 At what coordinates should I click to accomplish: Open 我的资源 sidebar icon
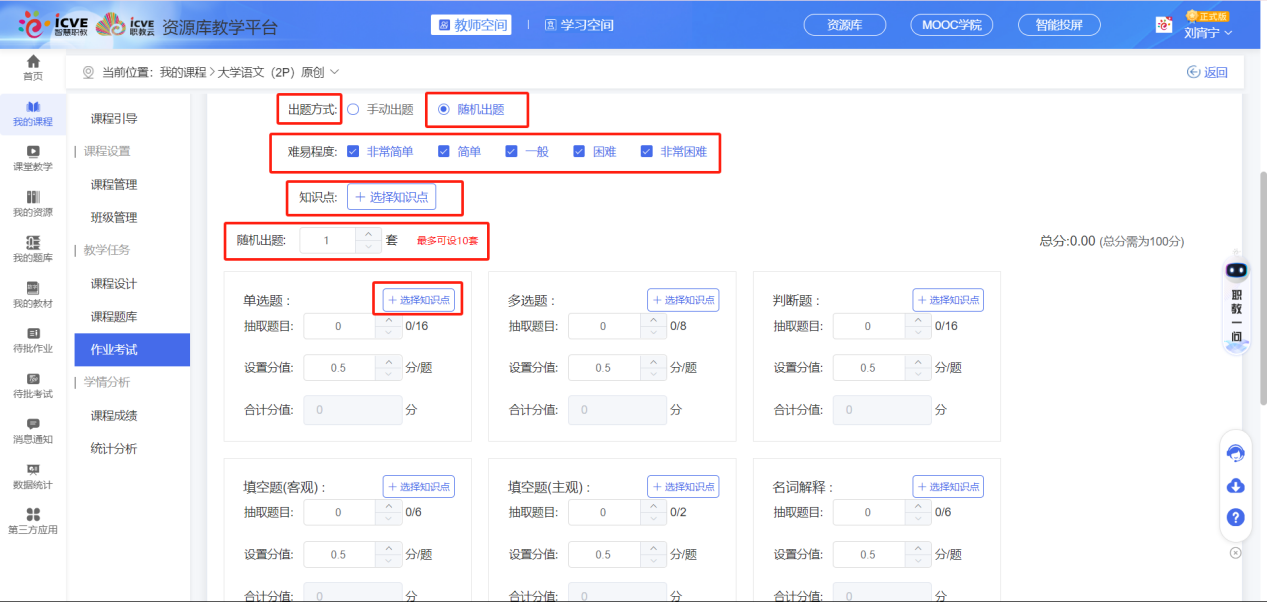tap(33, 203)
